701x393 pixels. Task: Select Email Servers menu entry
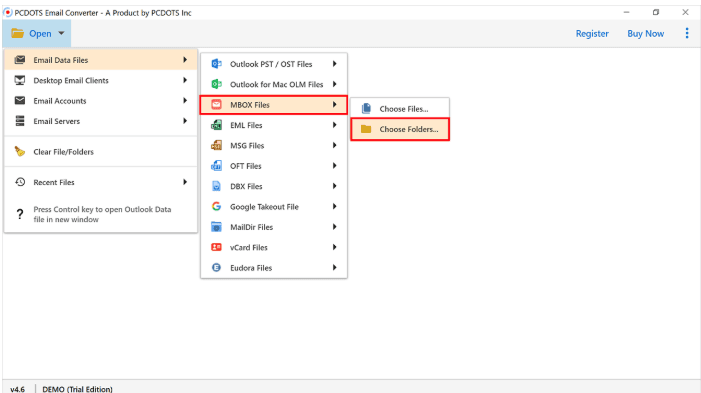coord(101,121)
